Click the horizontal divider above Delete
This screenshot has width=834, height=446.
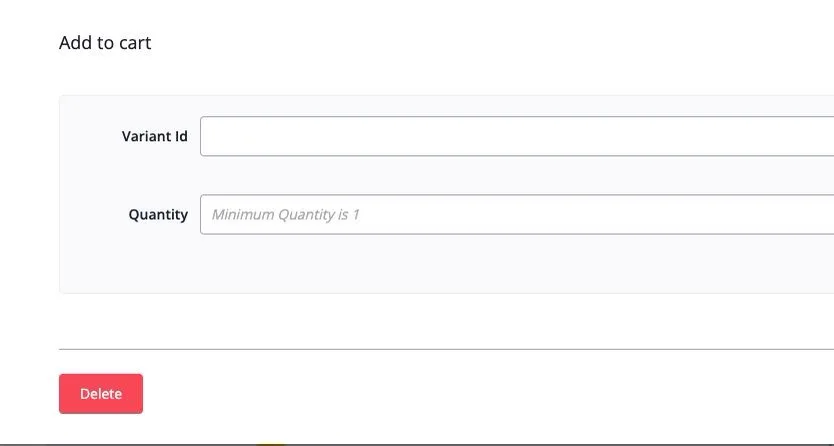(446, 349)
